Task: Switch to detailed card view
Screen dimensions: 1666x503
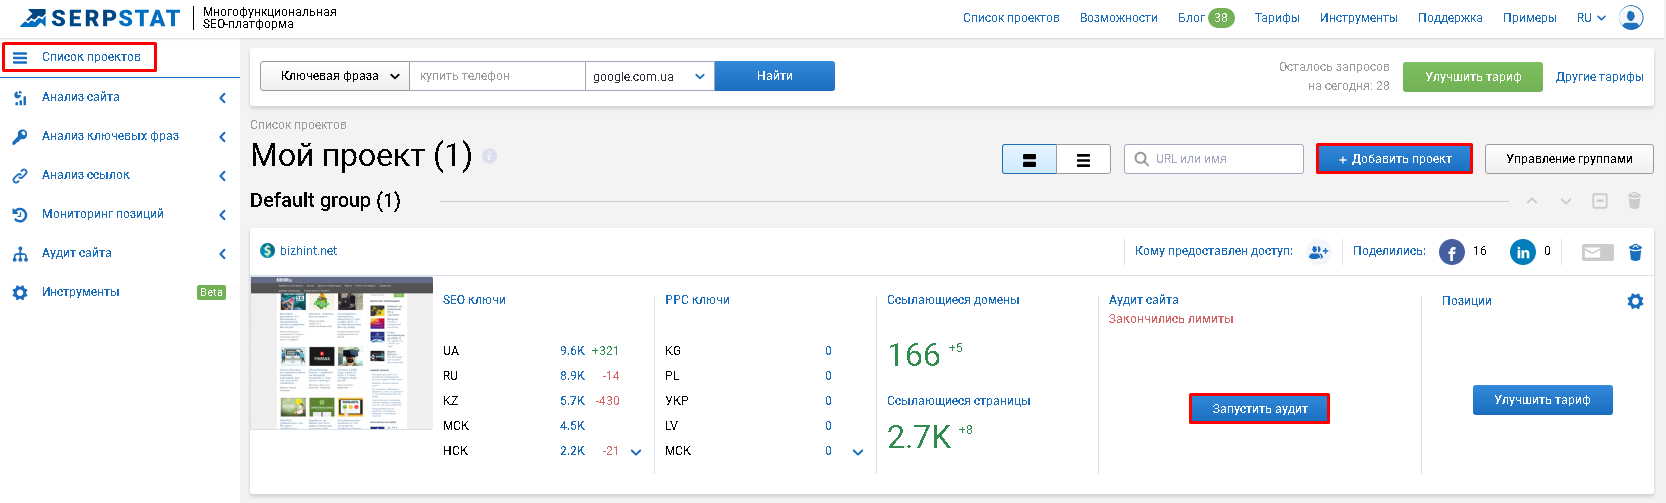Action: tap(1029, 159)
